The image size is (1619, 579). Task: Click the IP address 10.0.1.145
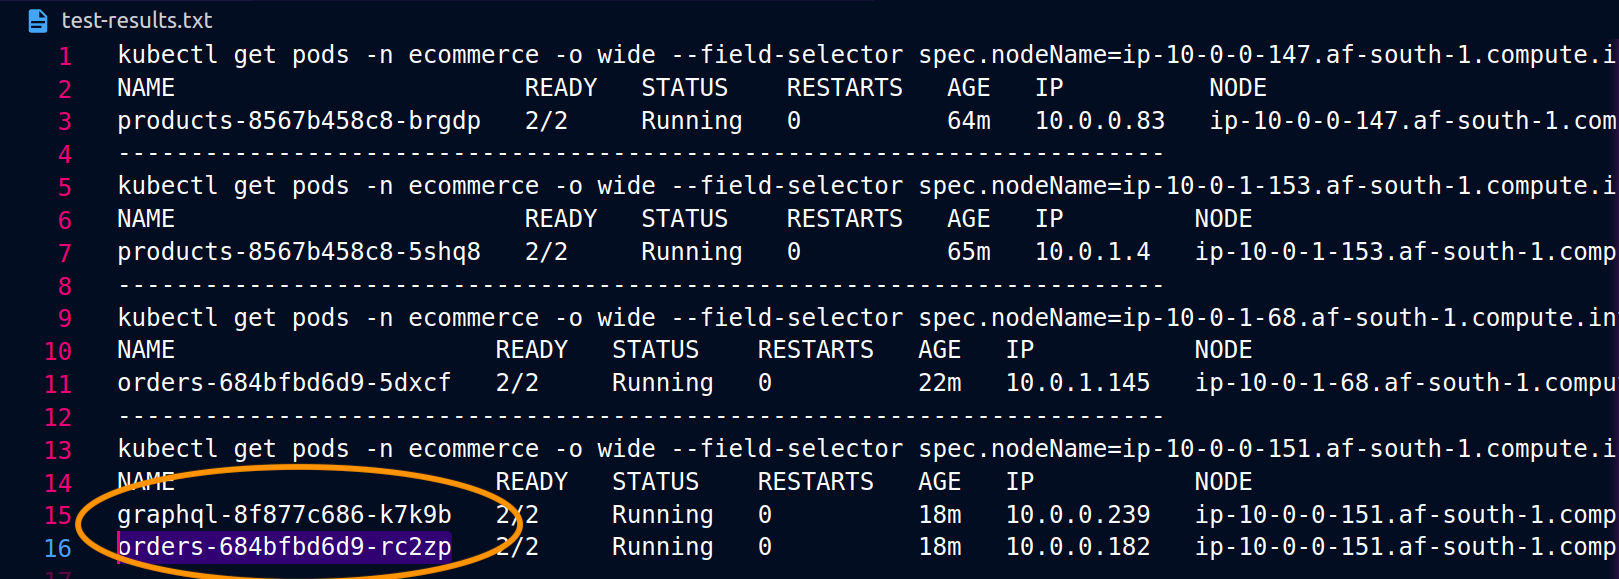point(1078,383)
